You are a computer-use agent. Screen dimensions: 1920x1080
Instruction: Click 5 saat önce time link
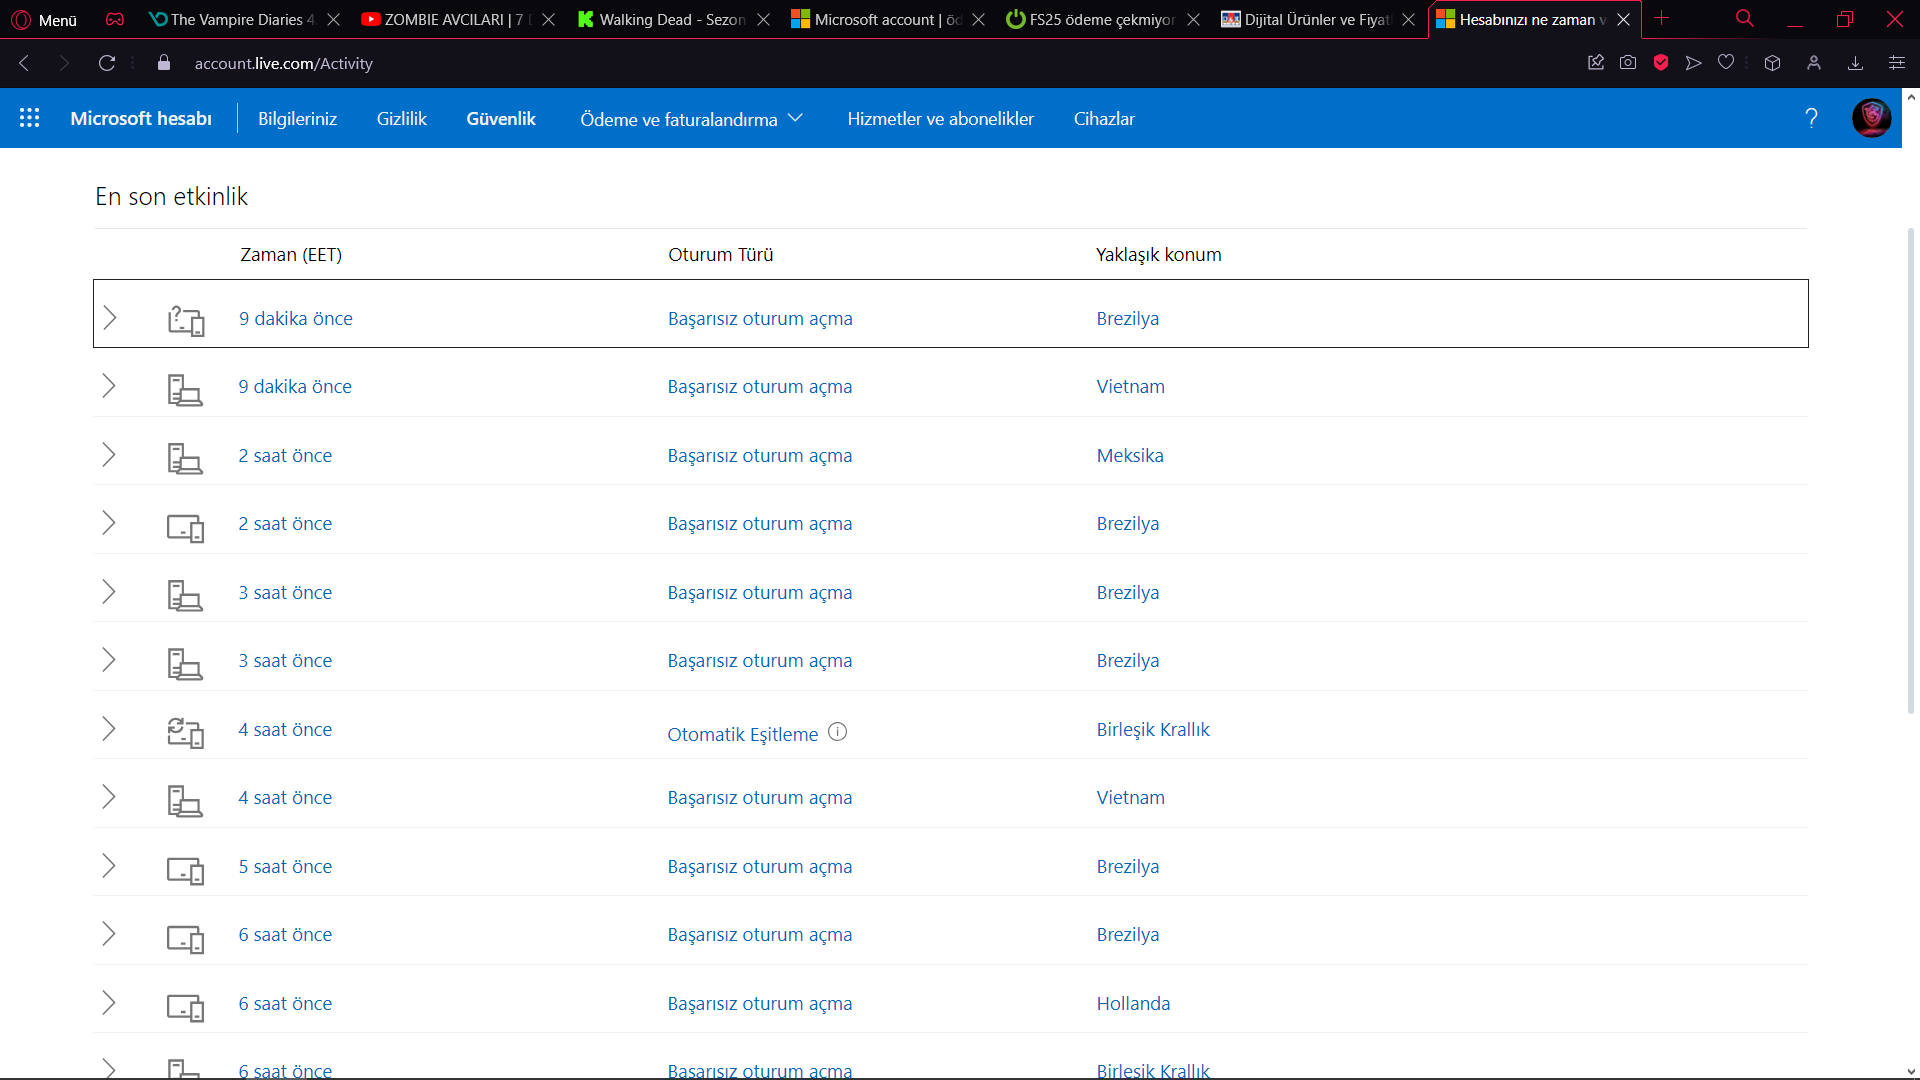(285, 866)
